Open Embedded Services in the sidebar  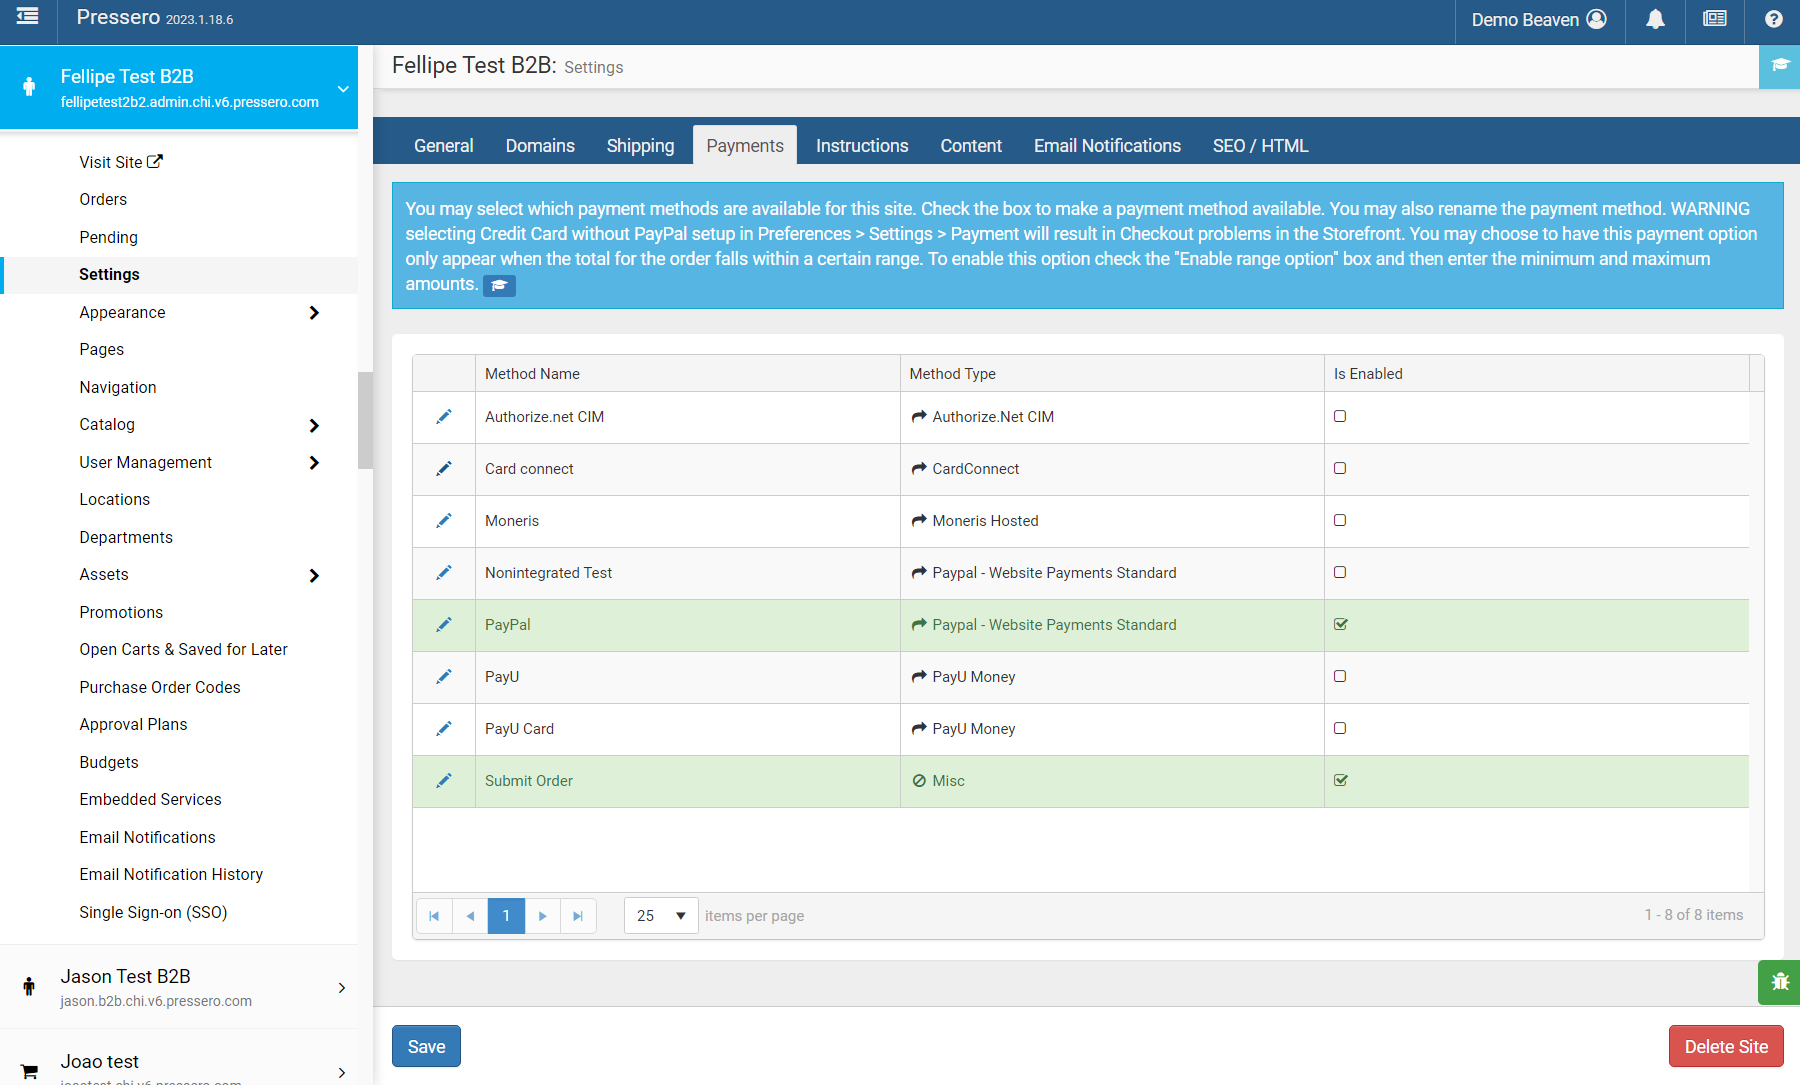click(x=150, y=799)
